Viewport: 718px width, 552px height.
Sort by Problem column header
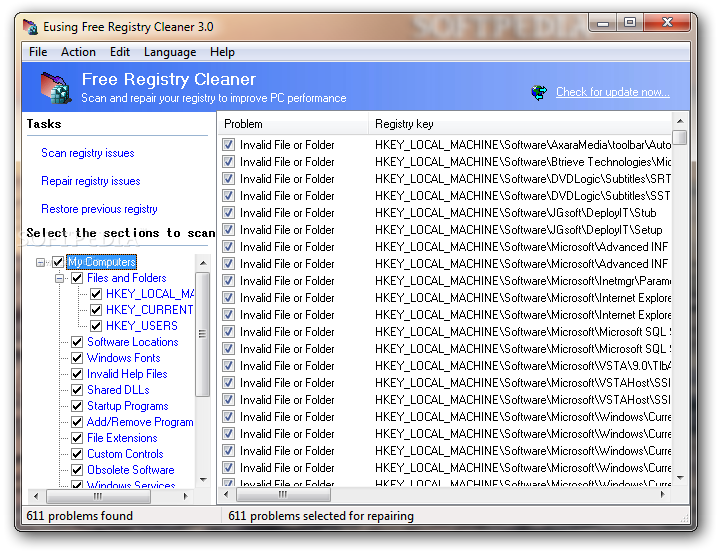click(x=293, y=124)
